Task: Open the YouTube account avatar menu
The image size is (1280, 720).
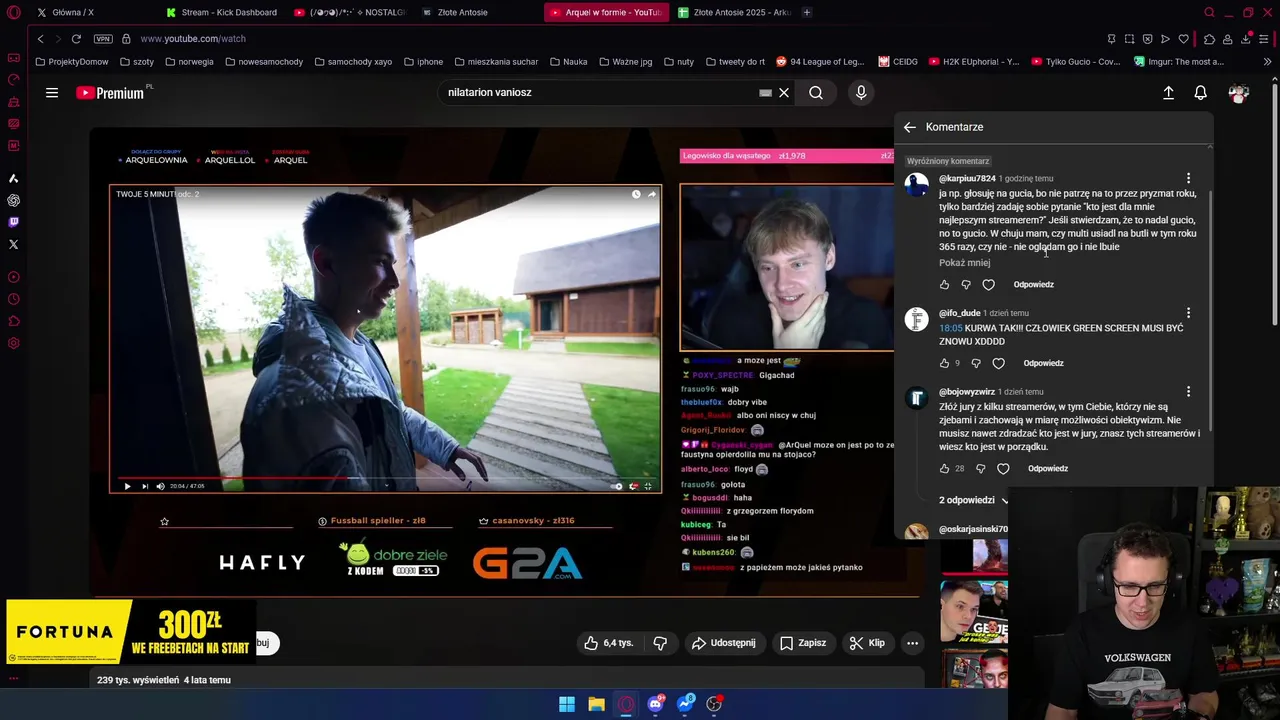Action: click(x=1239, y=93)
